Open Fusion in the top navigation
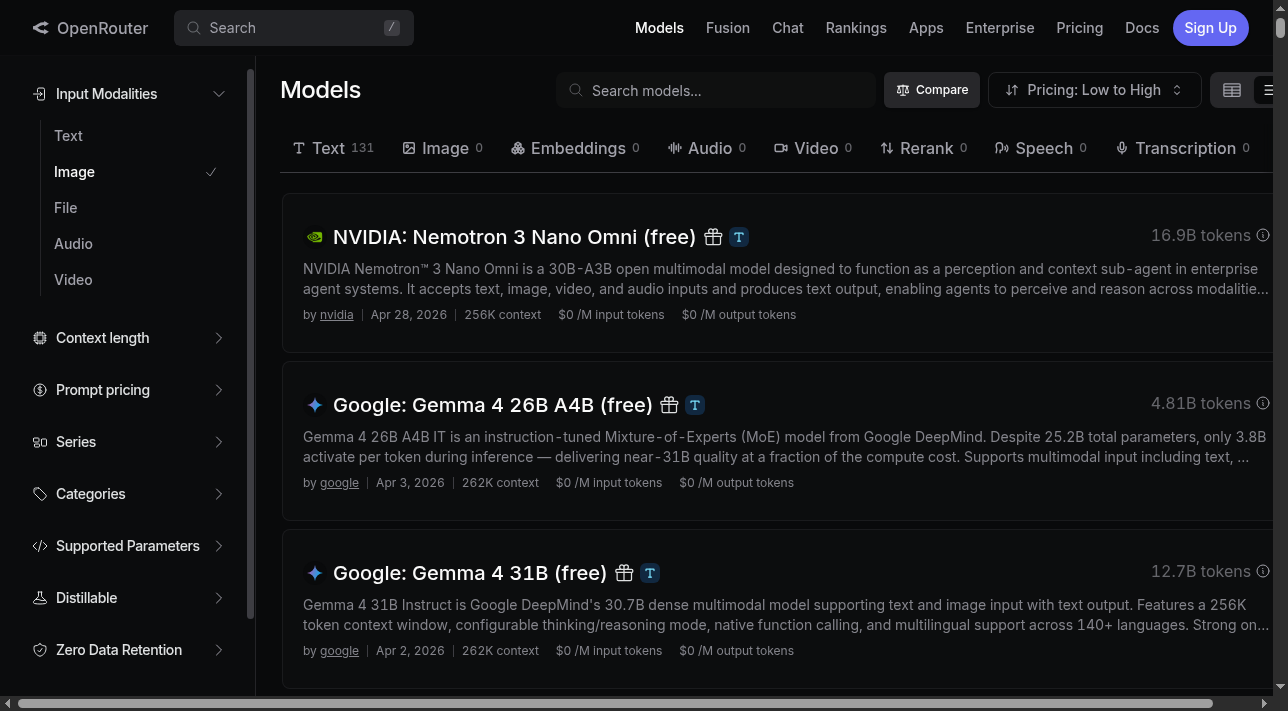The image size is (1288, 711). pyautogui.click(x=728, y=28)
